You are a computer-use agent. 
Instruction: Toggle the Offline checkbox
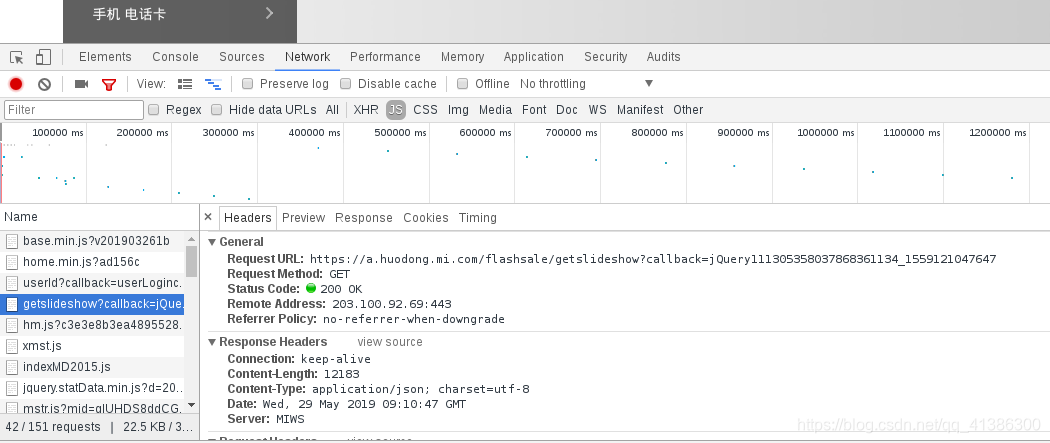(x=462, y=84)
